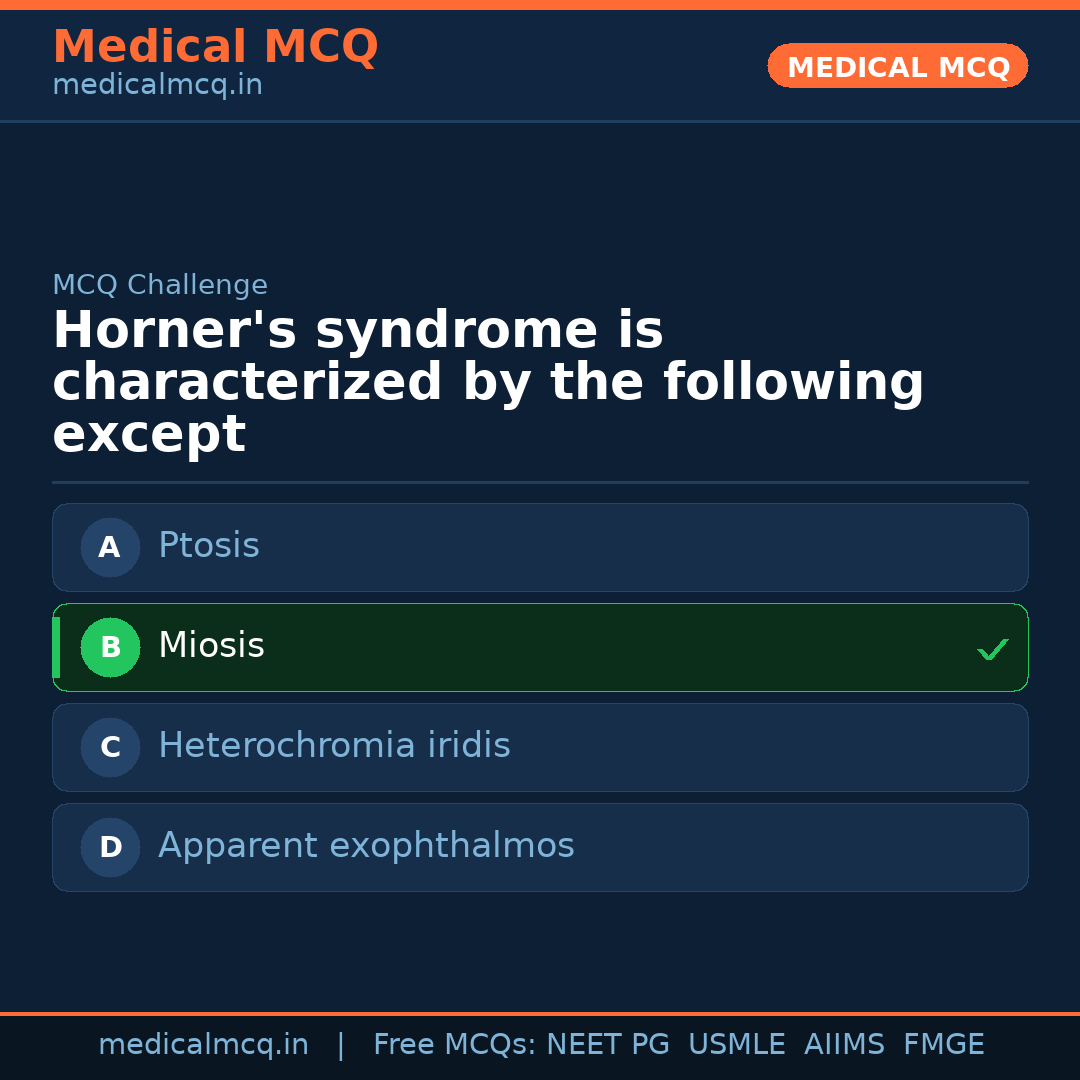Screen dimensions: 1080x1080
Task: Open the medicalmcq.in link in the footer
Action: (x=204, y=1043)
